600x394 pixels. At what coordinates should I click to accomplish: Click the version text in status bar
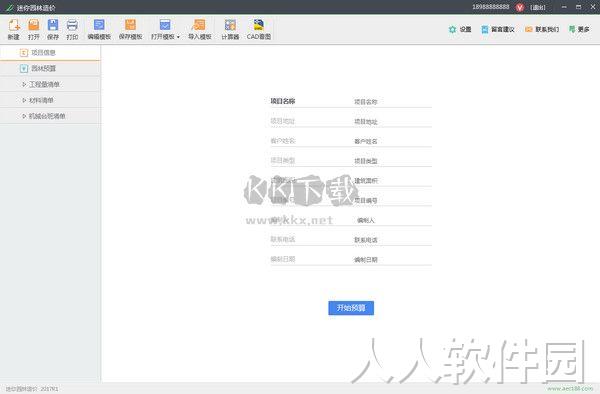point(32,389)
